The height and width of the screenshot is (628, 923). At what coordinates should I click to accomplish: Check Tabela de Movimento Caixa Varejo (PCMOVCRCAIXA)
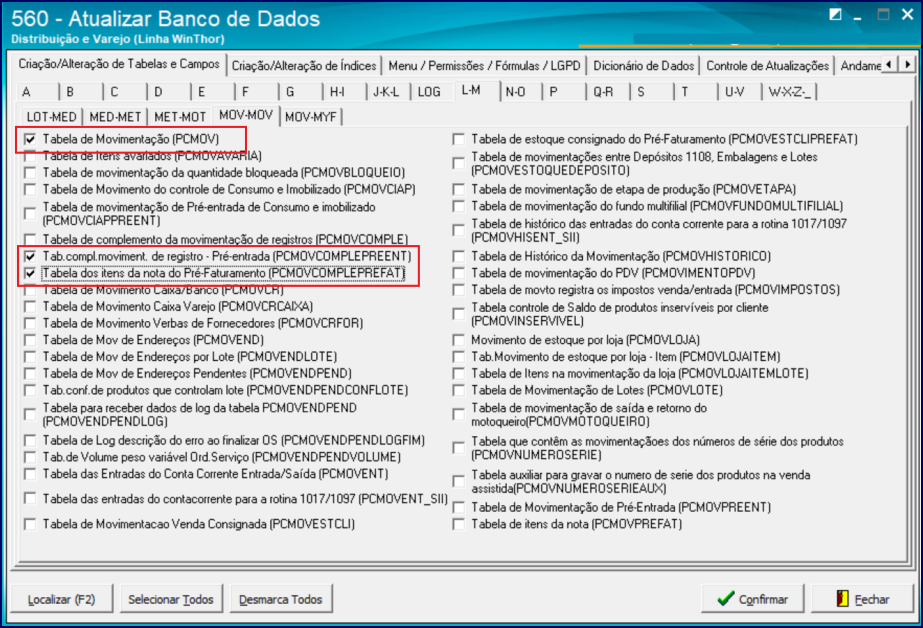(x=30, y=307)
